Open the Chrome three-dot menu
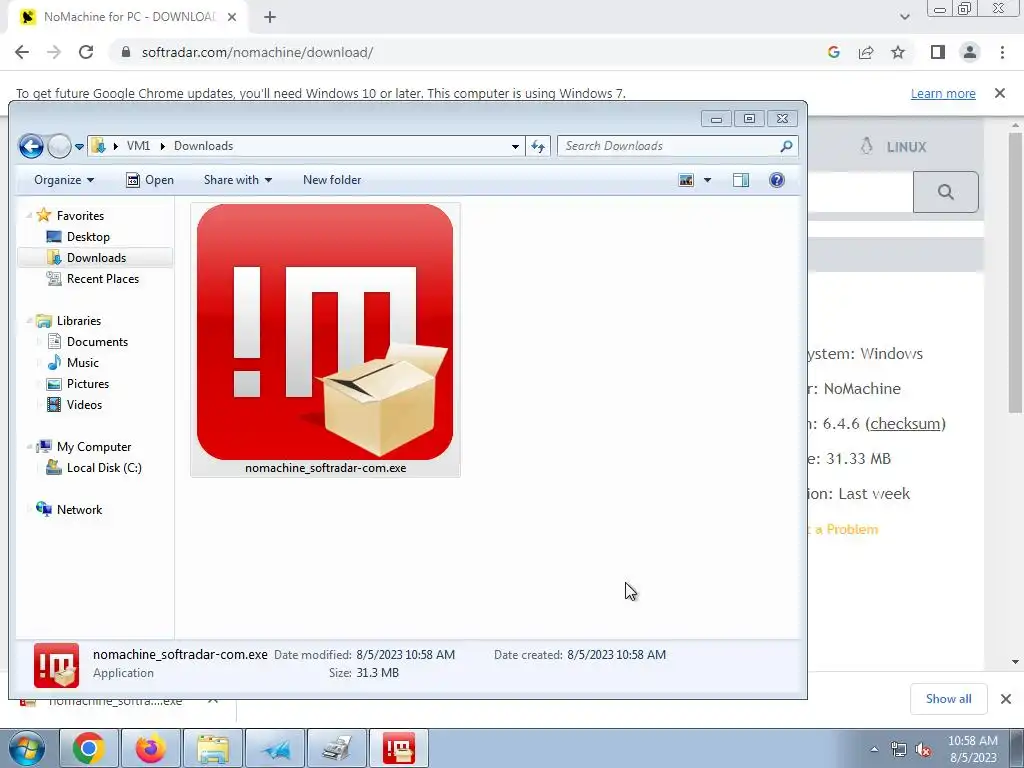Viewport: 1024px width, 768px height. pyautogui.click(x=1002, y=52)
